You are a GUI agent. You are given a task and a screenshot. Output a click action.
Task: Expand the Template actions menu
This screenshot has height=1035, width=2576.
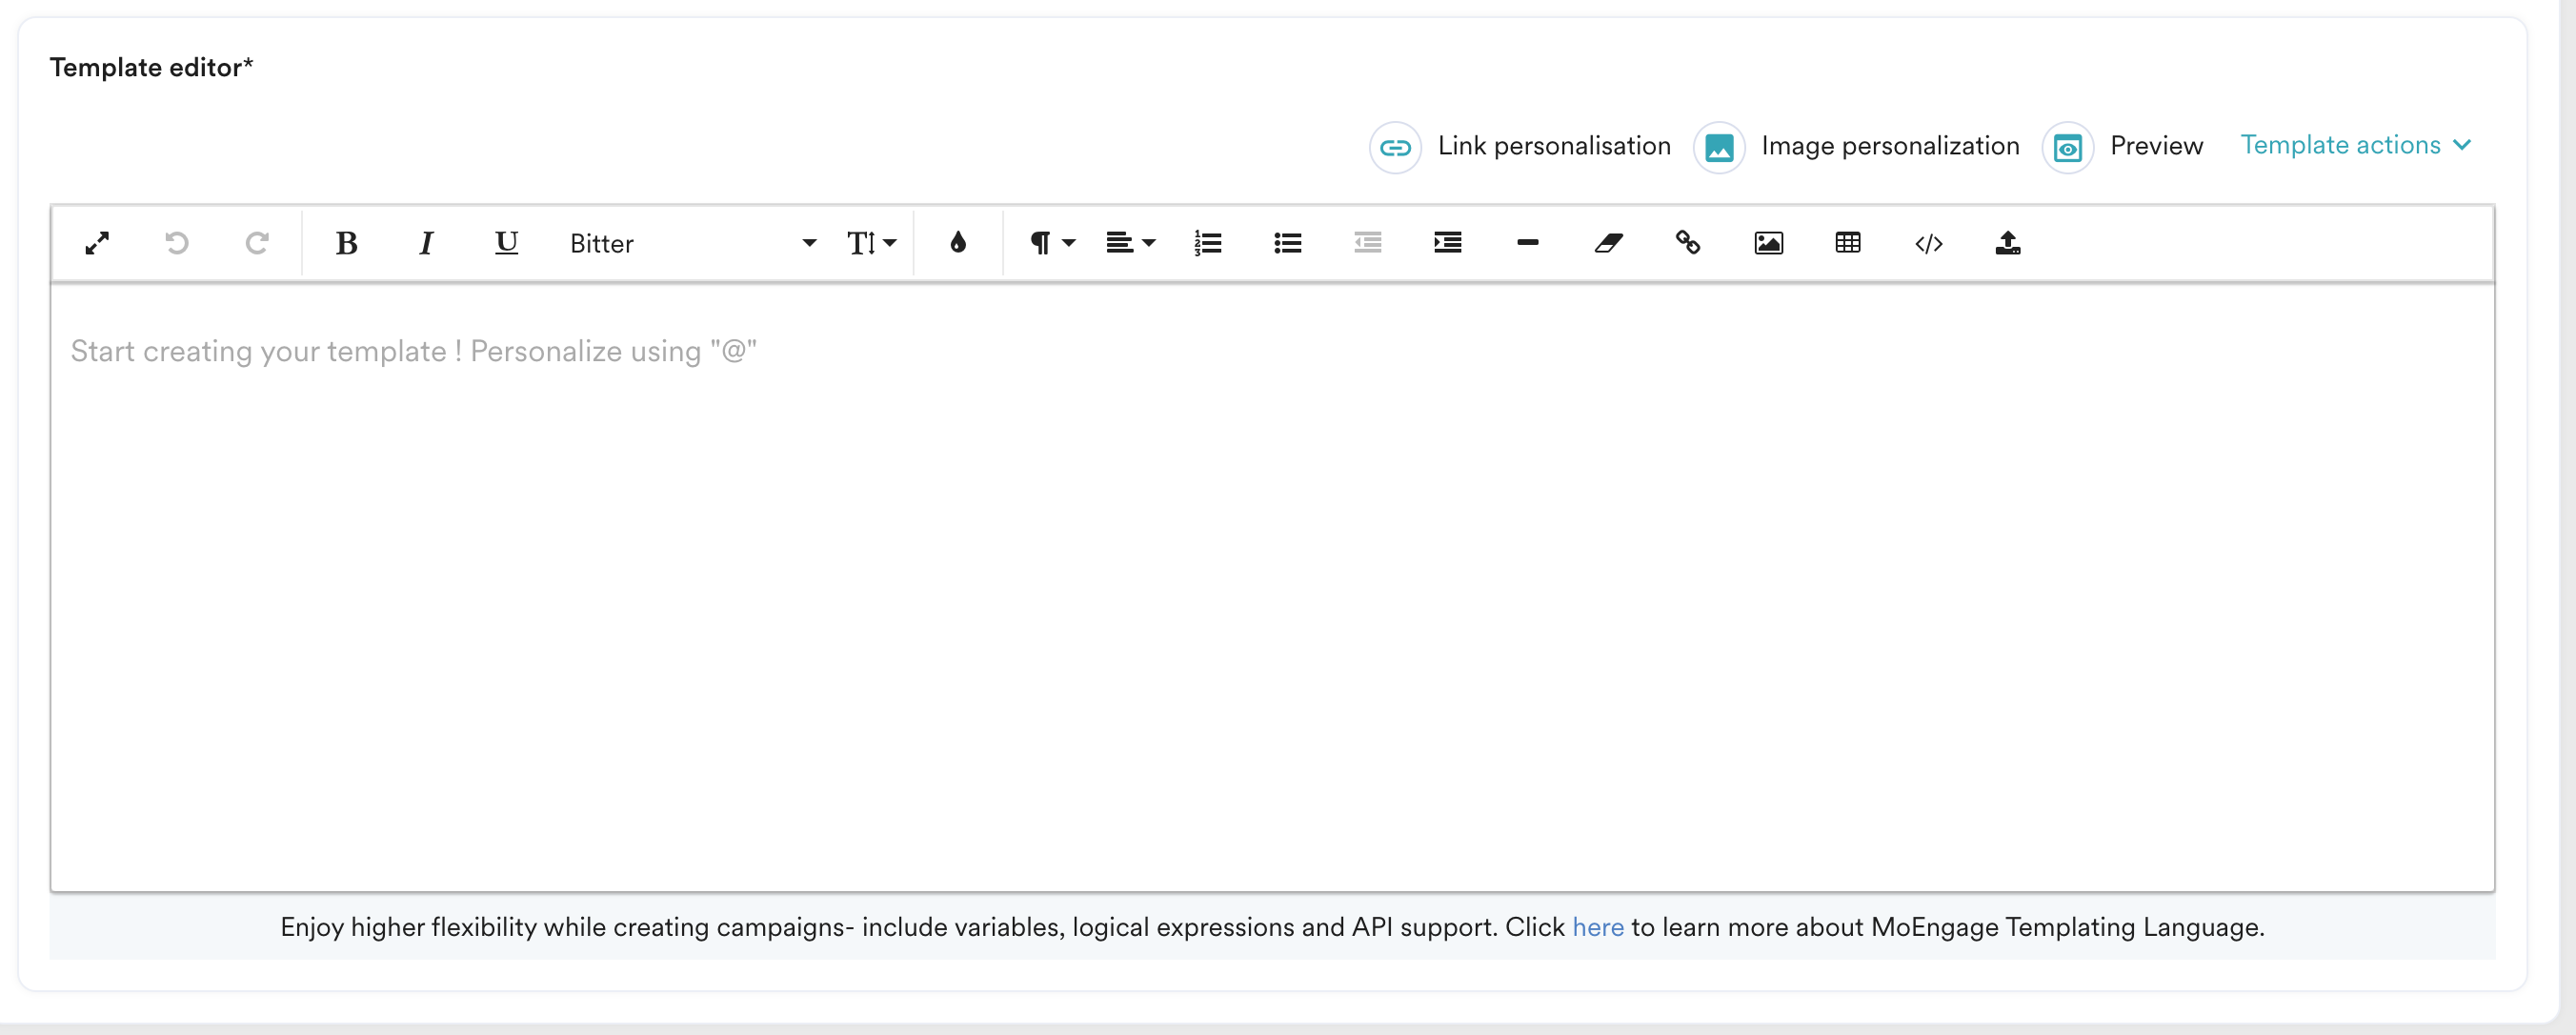tap(2355, 145)
